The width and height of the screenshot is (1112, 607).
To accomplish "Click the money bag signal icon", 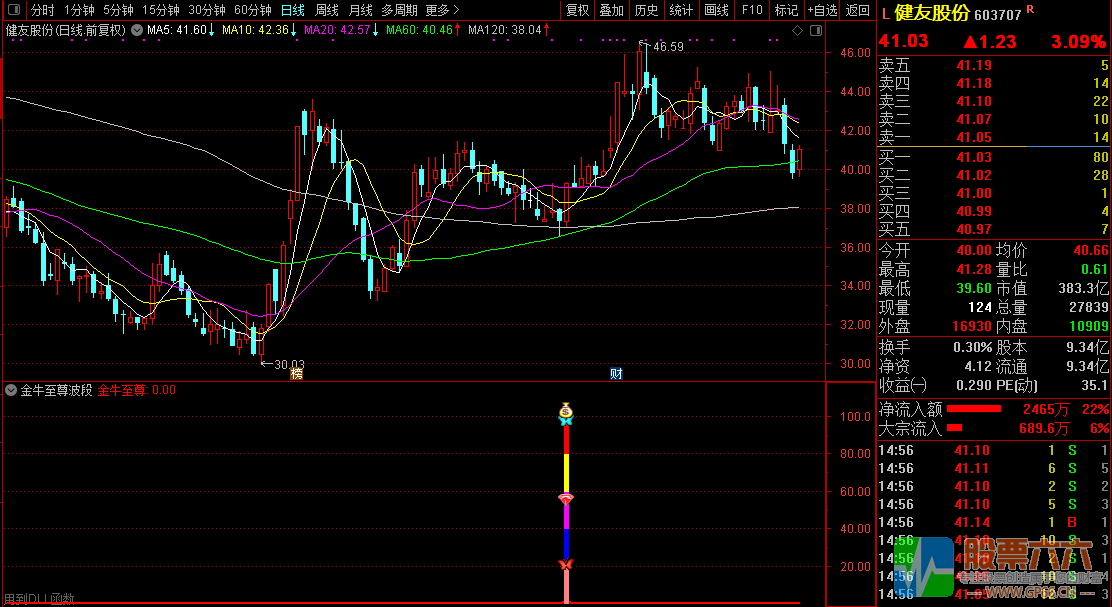I will (566, 410).
